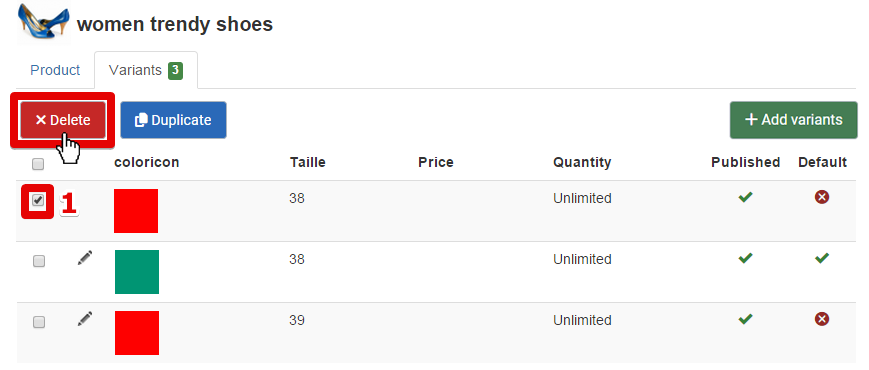Image resolution: width=869 pixels, height=370 pixels.
Task: Uncheck the first red variant checkbox
Action: point(38,201)
